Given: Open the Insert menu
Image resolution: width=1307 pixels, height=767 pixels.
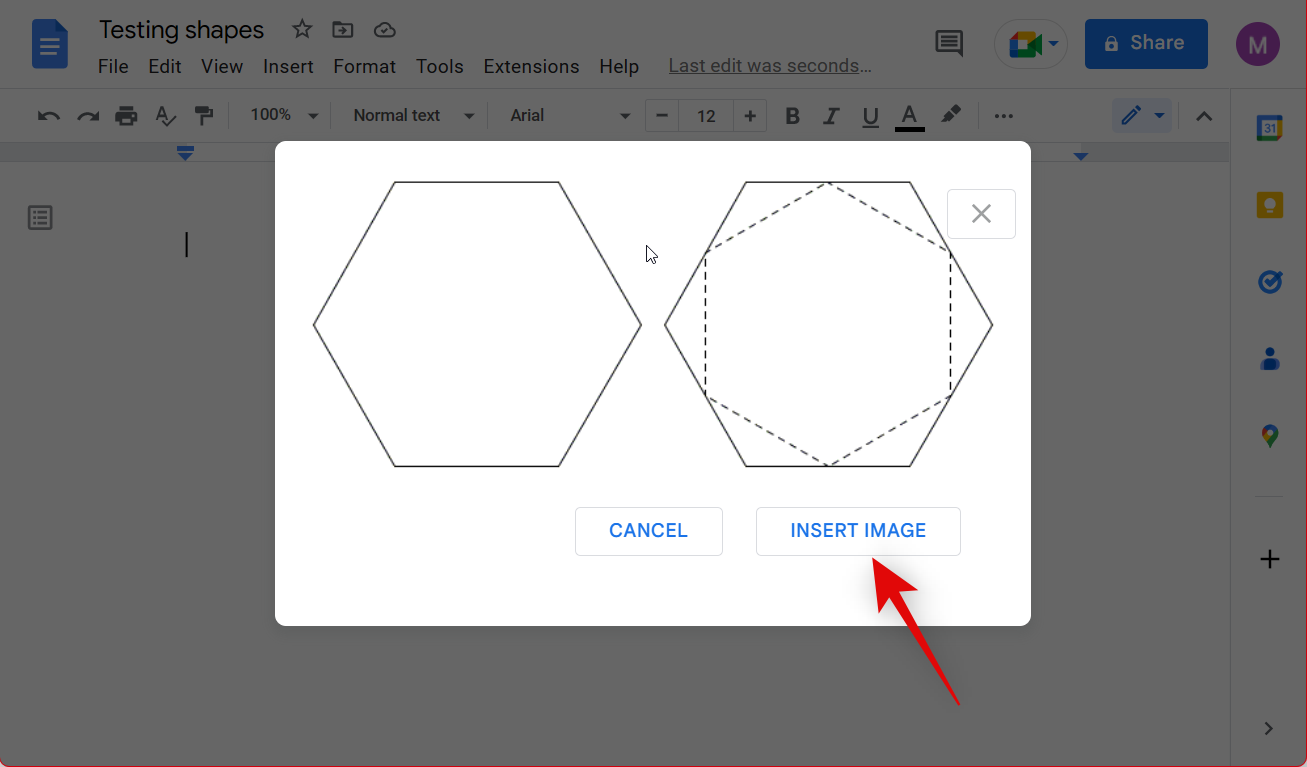Looking at the screenshot, I should (289, 67).
